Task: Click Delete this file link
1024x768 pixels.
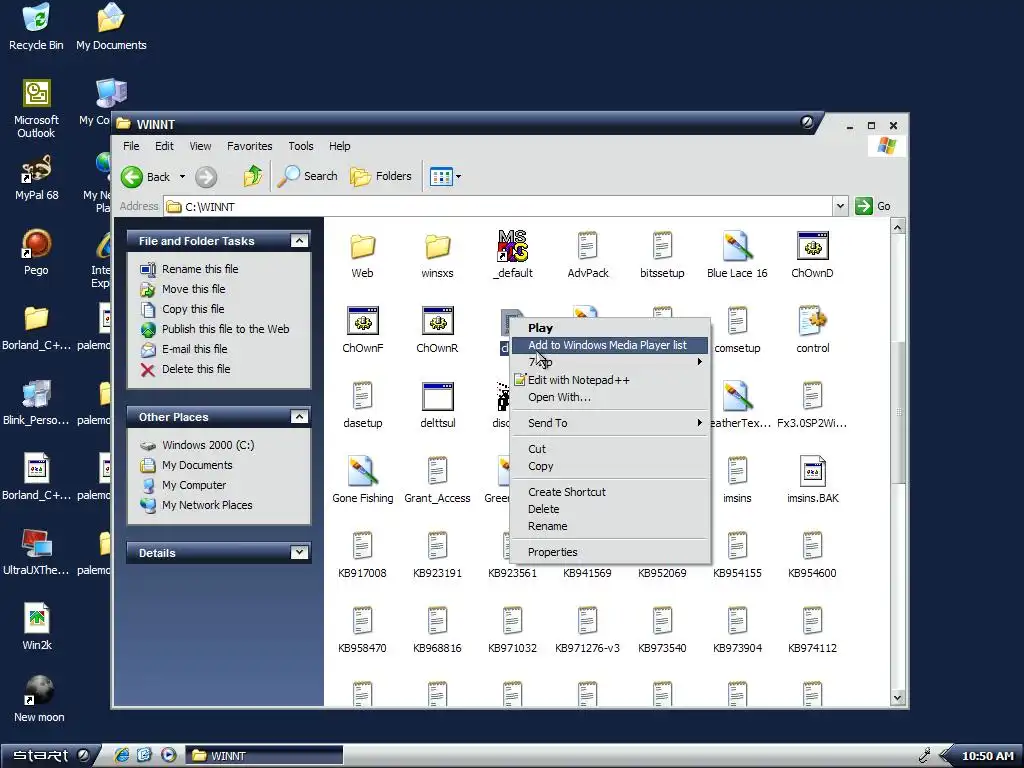Action: pos(196,369)
